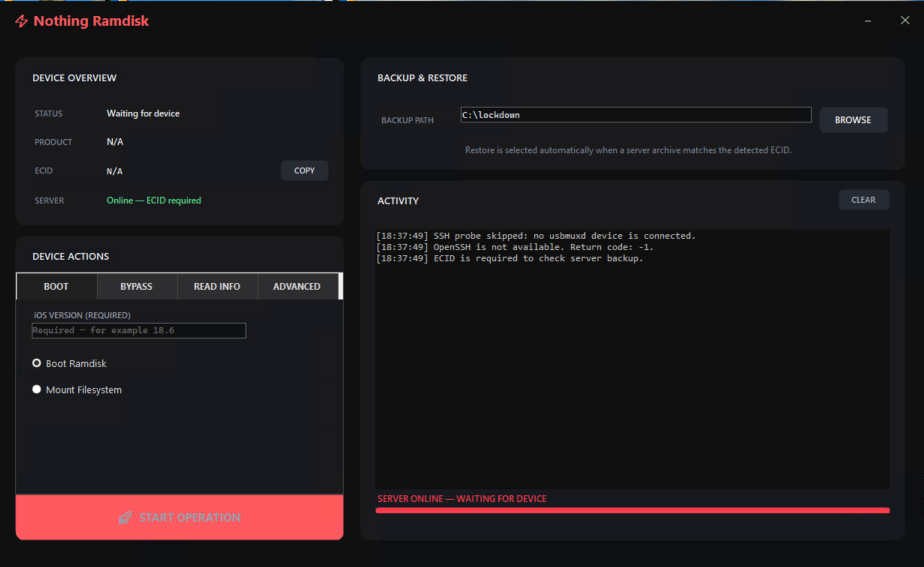This screenshot has height=567, width=924.
Task: Click the START OPERATION button
Action: pyautogui.click(x=180, y=517)
